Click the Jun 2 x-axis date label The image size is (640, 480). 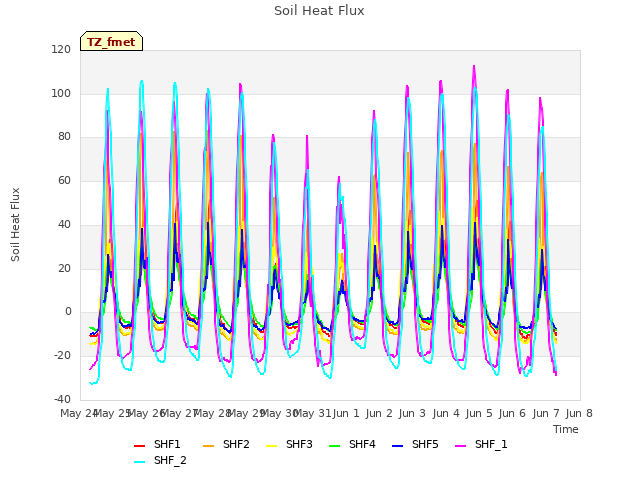tap(379, 413)
